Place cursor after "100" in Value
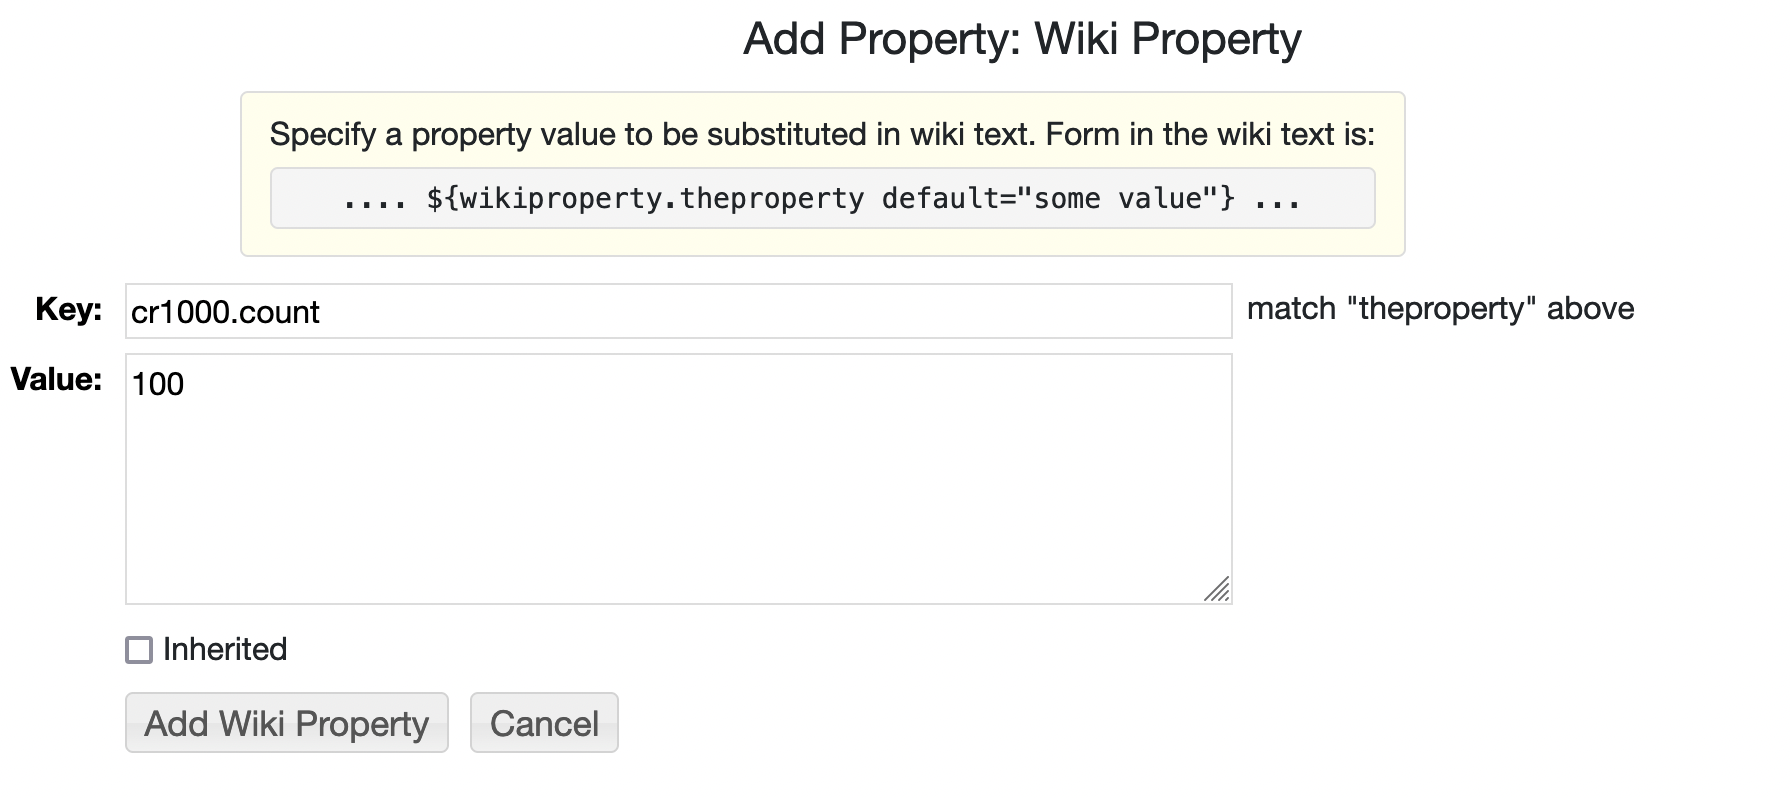The image size is (1790, 798). [x=186, y=385]
